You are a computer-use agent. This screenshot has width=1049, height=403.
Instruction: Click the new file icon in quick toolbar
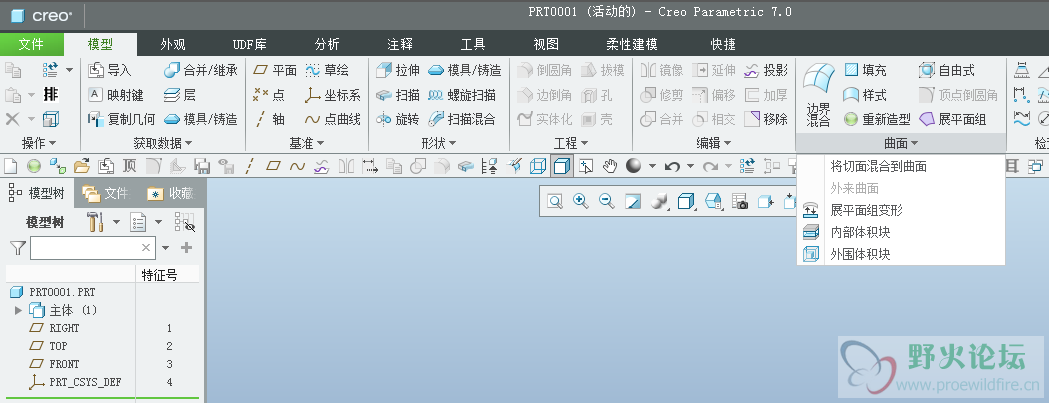[11, 166]
